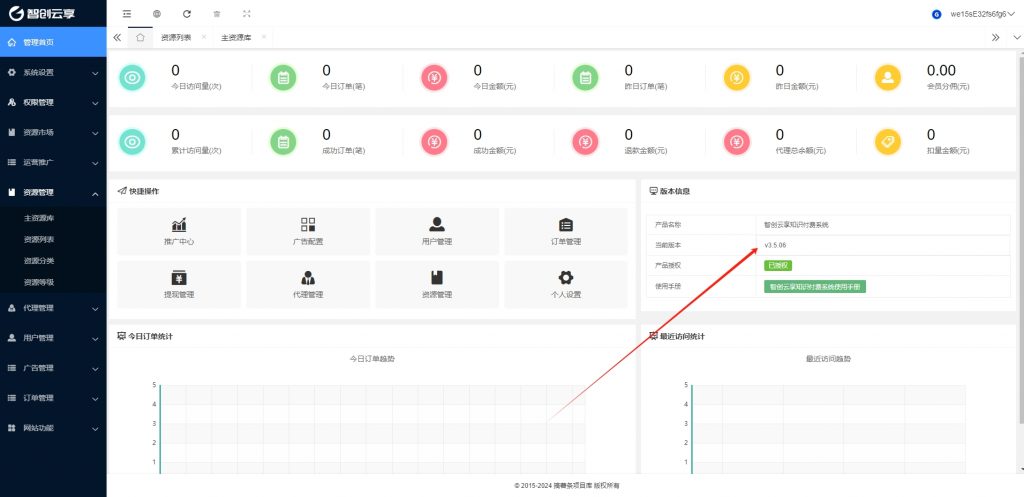1024x497 pixels.
Task: Click the green 已授权 badge
Action: coord(778,266)
